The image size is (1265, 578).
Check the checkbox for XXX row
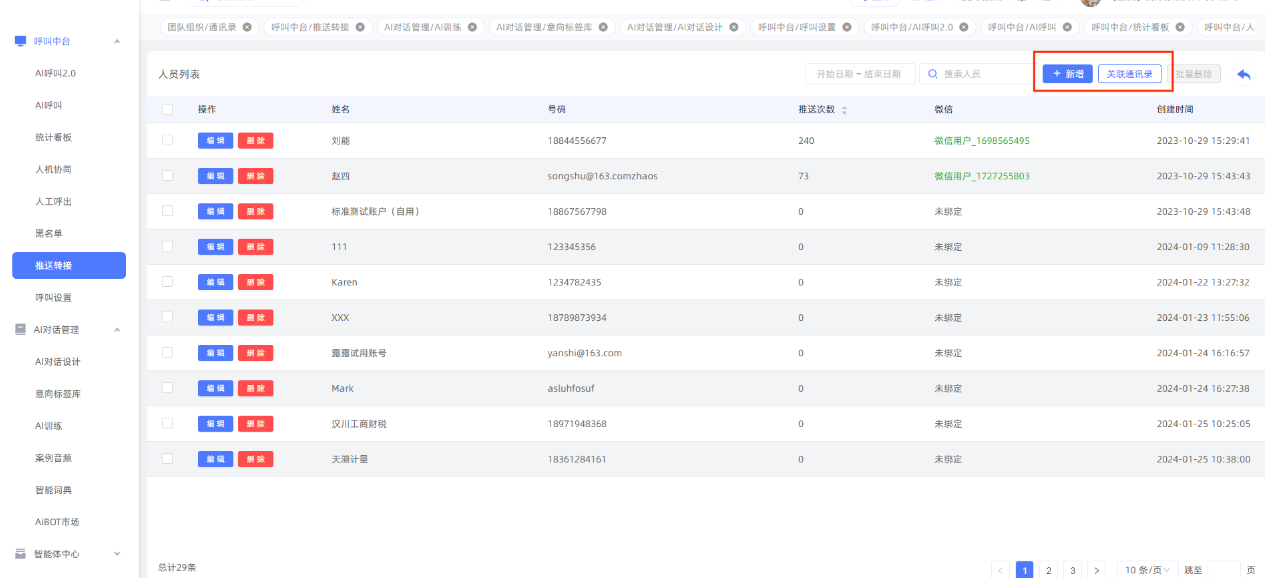pyautogui.click(x=167, y=317)
